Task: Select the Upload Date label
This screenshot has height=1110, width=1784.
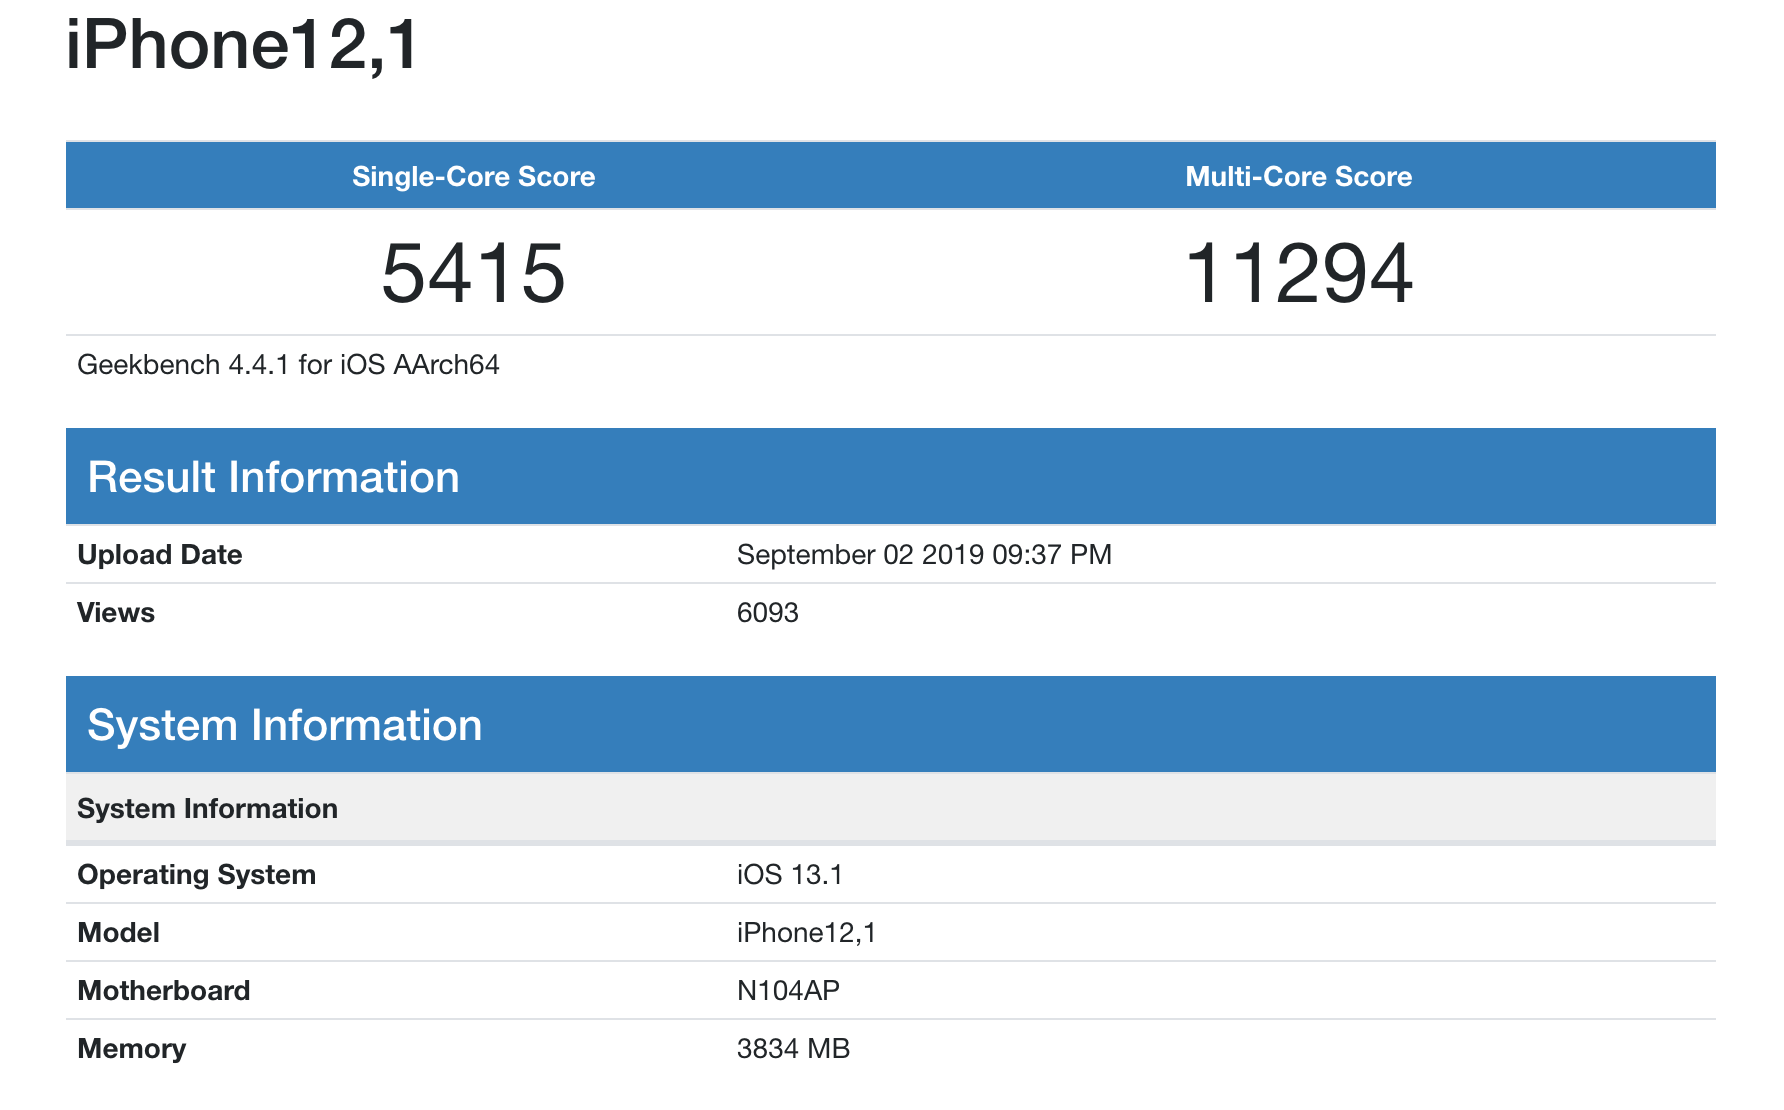Action: point(160,555)
